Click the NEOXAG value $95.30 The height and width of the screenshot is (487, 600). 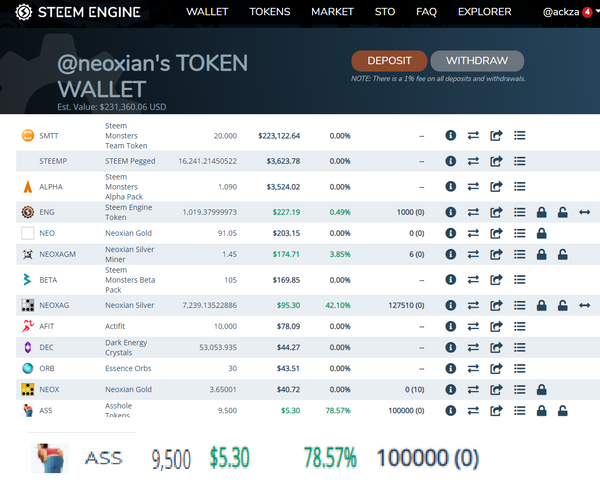click(289, 305)
